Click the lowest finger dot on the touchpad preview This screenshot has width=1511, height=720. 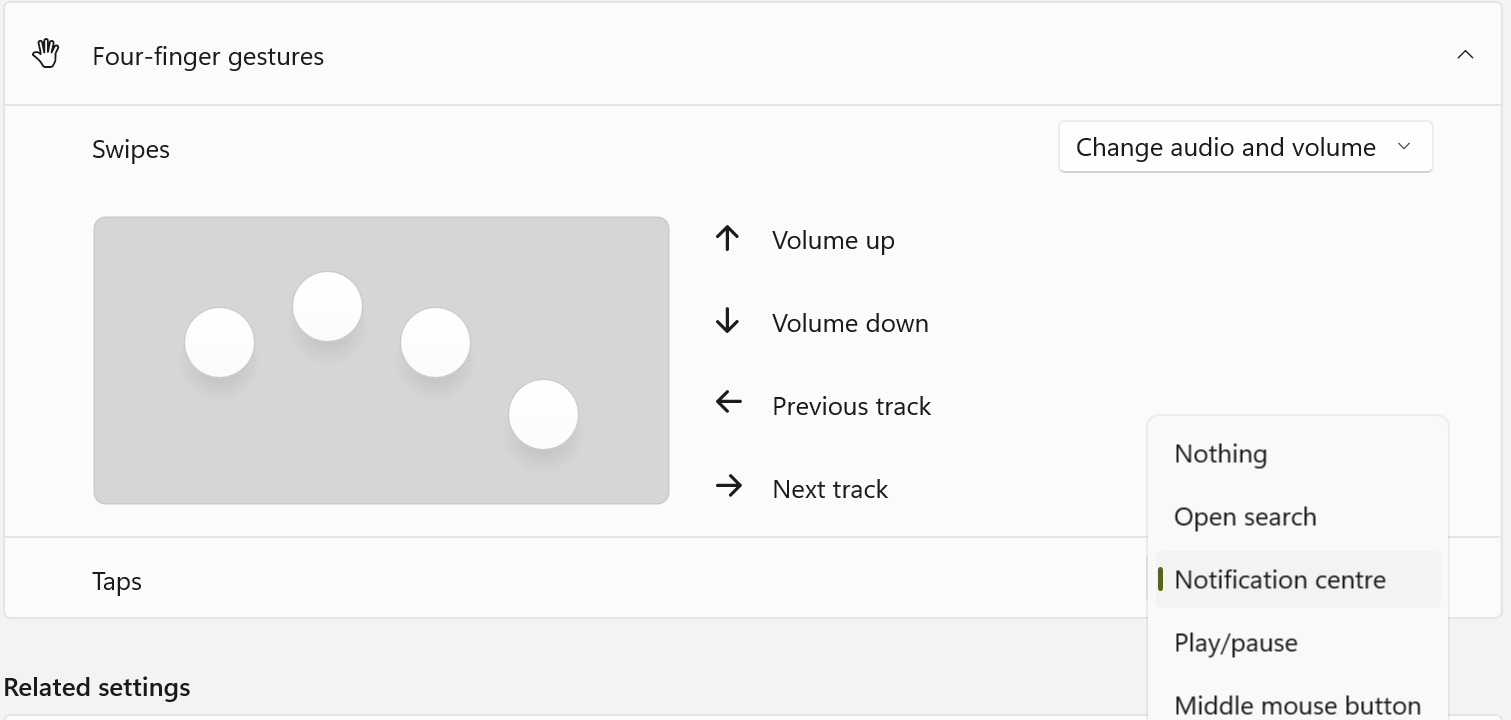543,414
